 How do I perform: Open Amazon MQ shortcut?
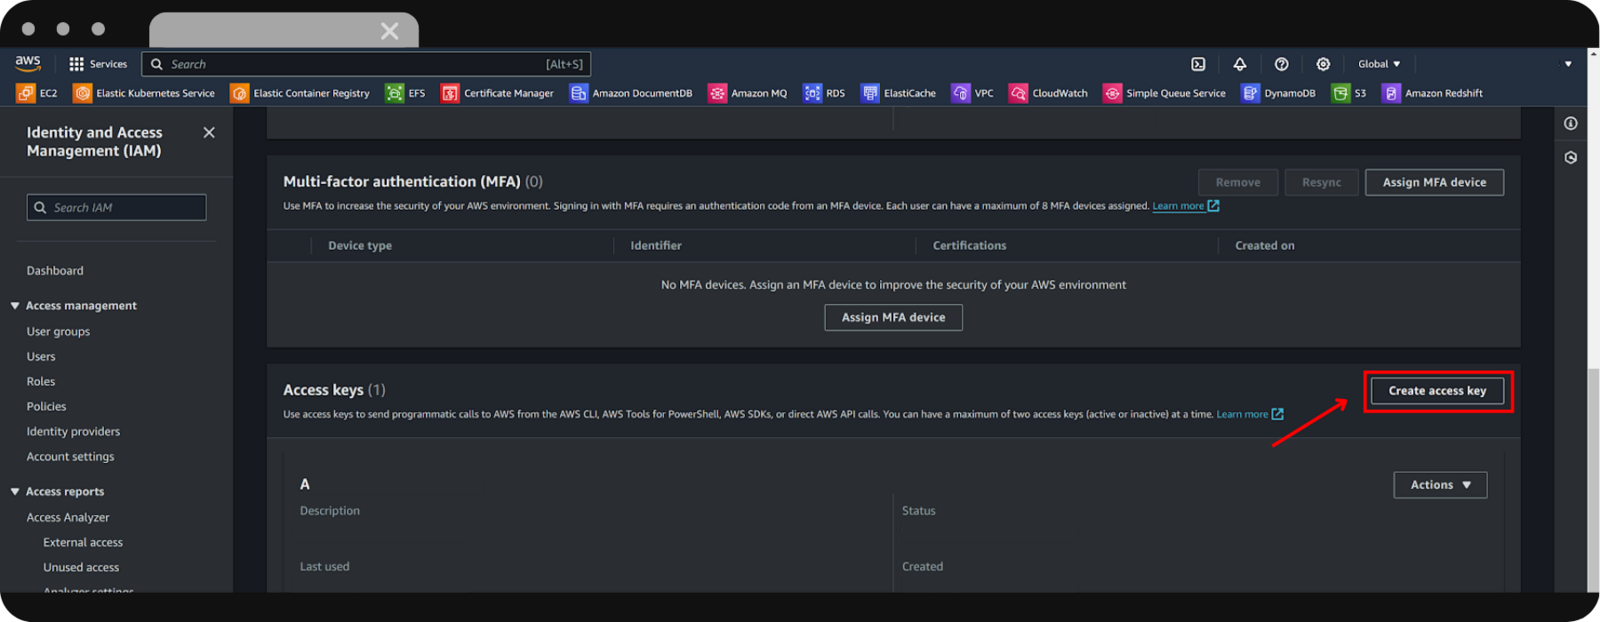coord(748,93)
